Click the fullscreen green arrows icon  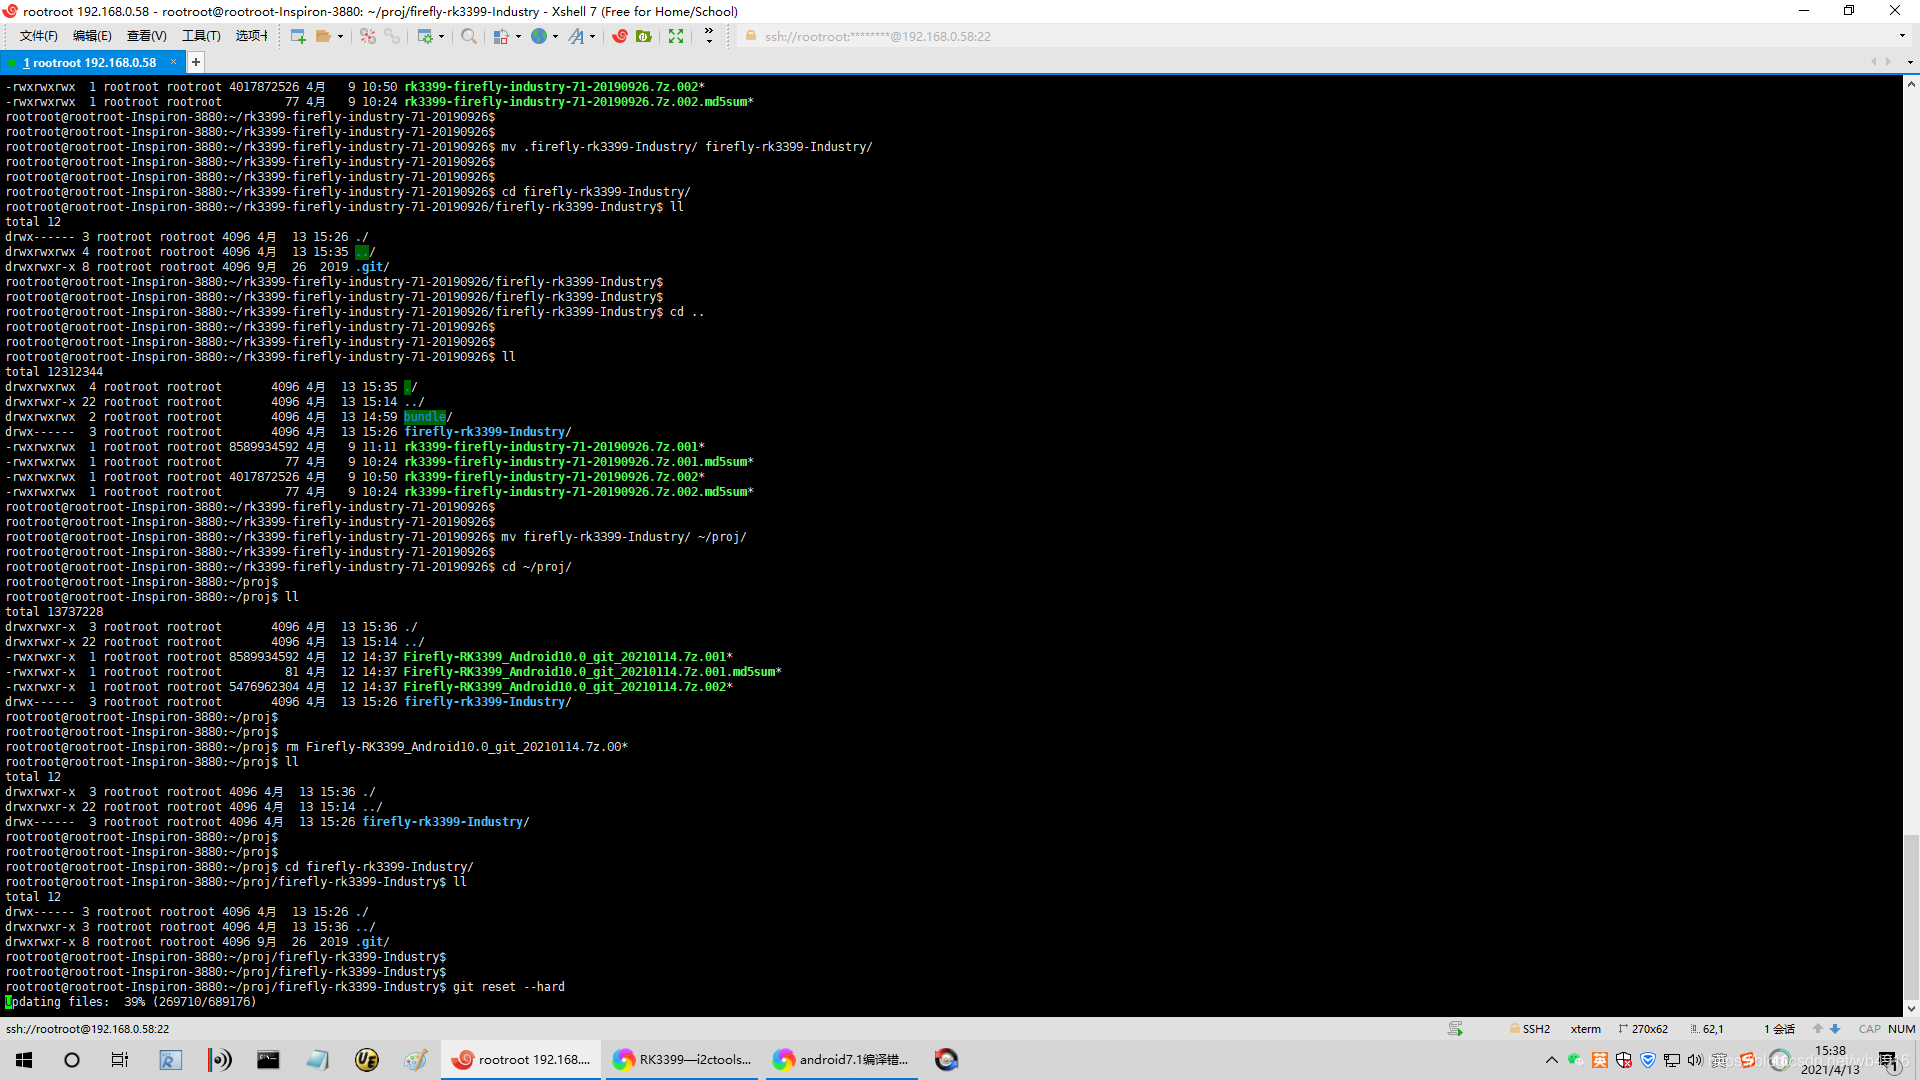click(676, 36)
